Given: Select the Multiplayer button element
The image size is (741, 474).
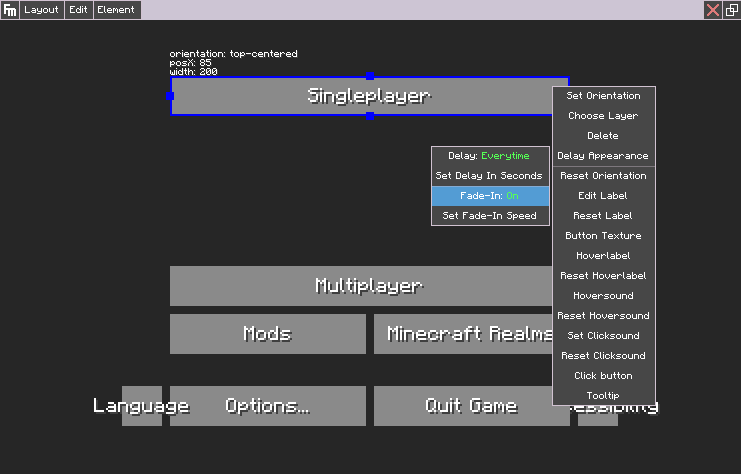Looking at the screenshot, I should (362, 286).
